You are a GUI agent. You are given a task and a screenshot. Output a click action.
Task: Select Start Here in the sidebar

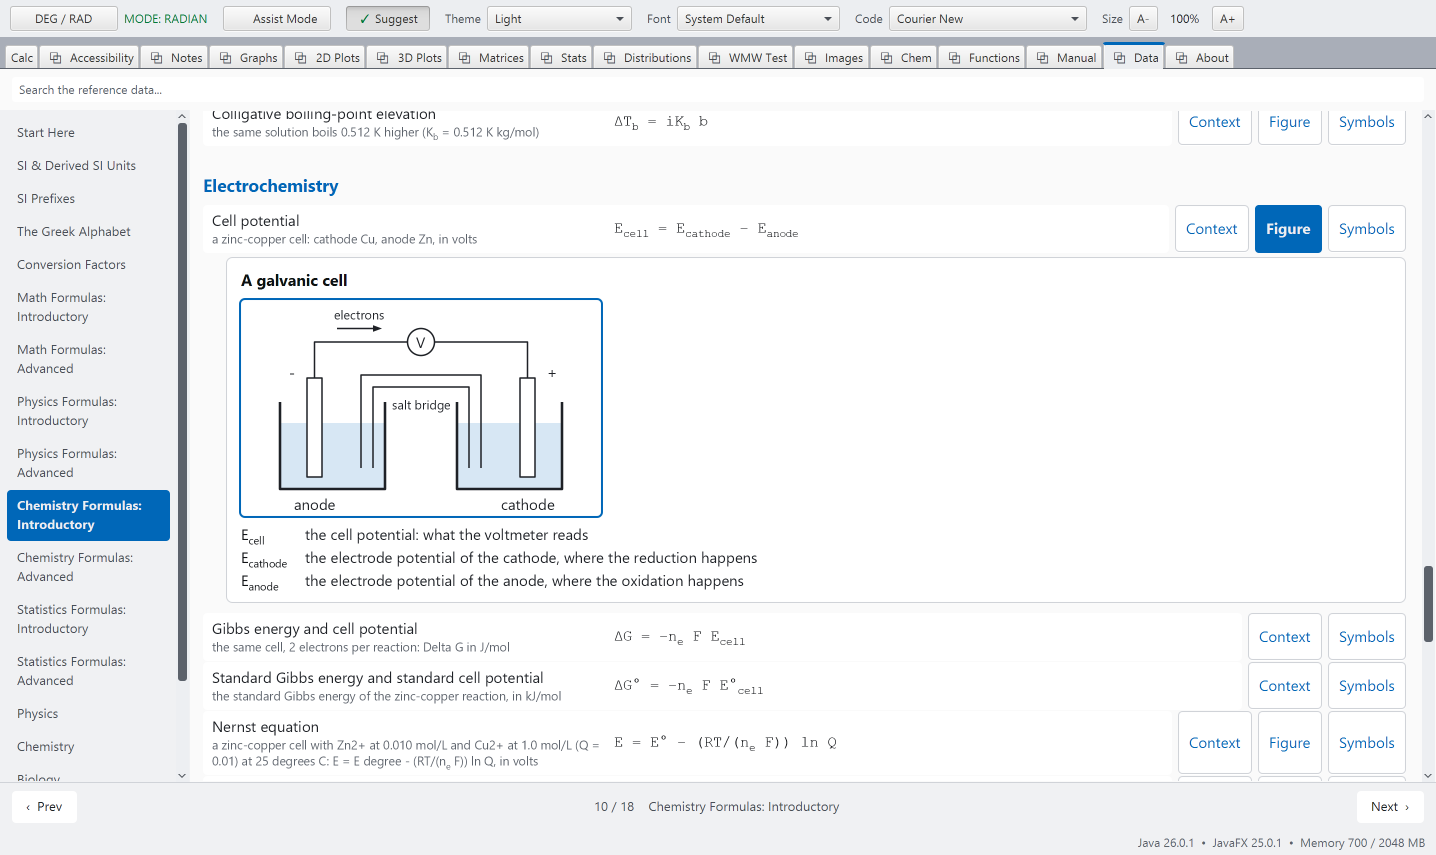click(x=88, y=133)
